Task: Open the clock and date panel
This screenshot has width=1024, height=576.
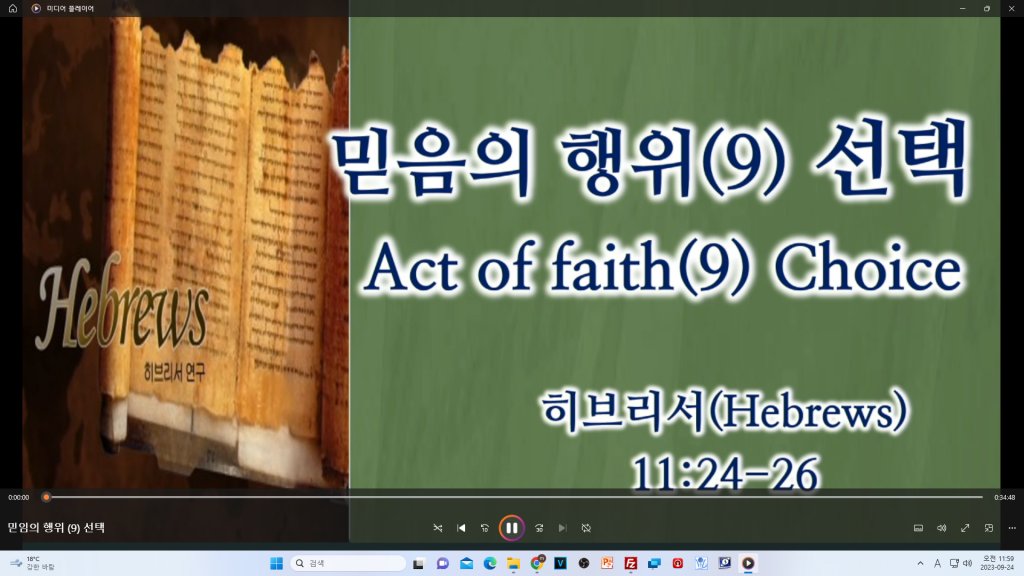Action: [x=997, y=563]
